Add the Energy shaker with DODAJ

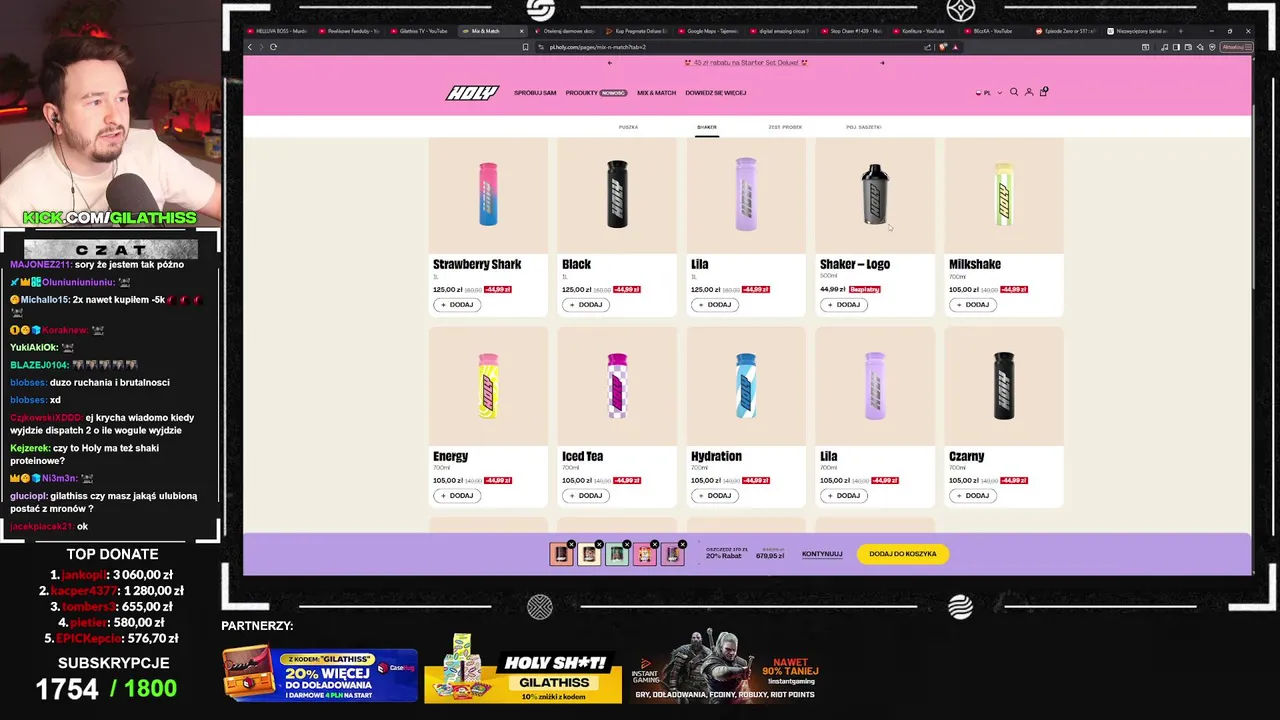point(457,496)
